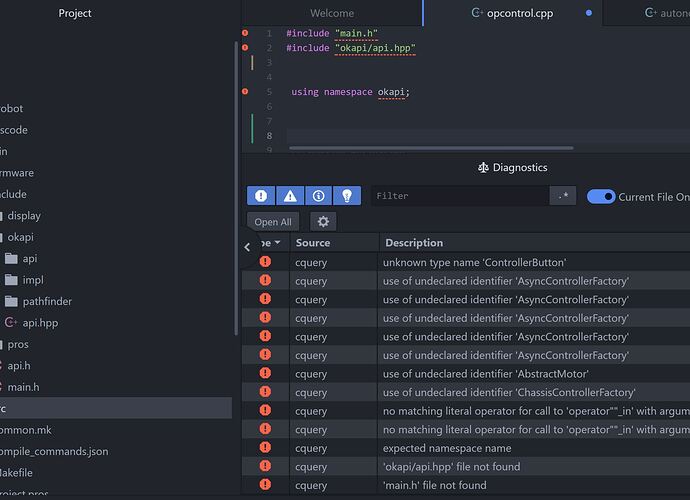Click the project tree vertical scrollbar

(x=236, y=188)
